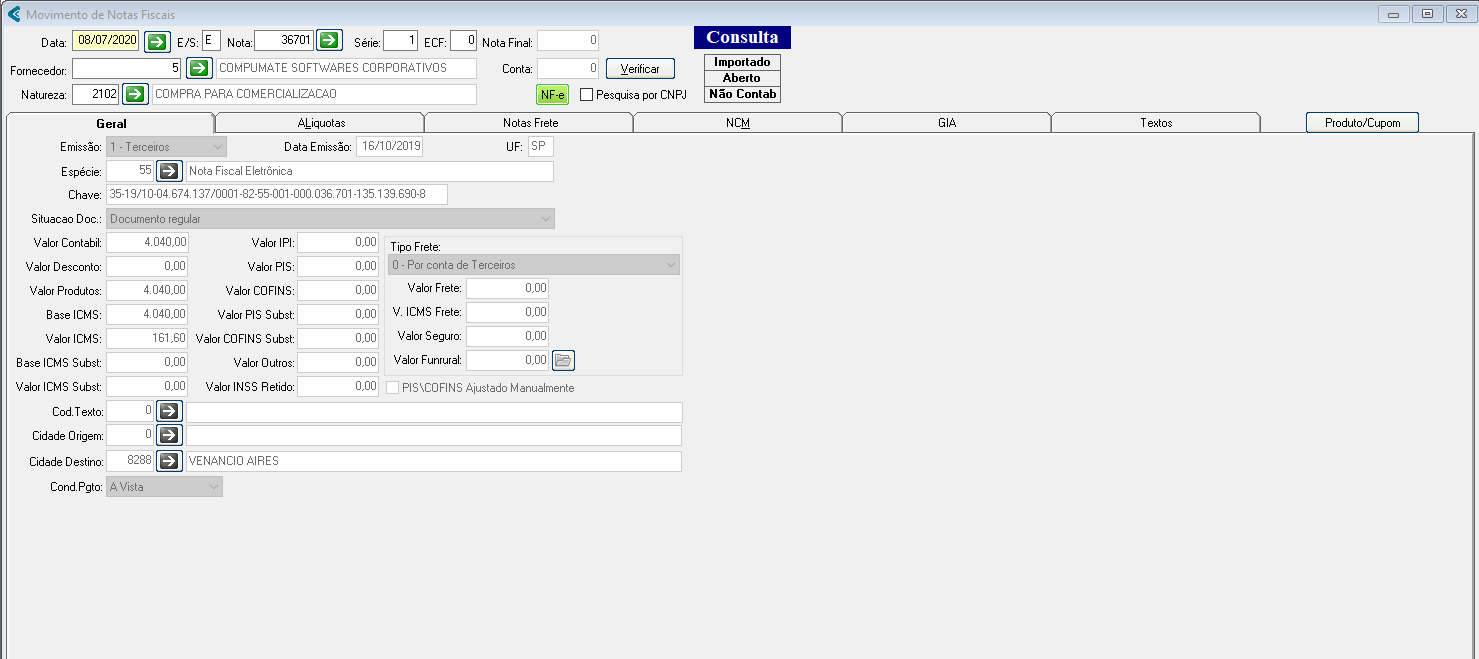Open folder icon next to Valor Funrural
Viewport: 1479px width, 659px height.
[x=563, y=360]
